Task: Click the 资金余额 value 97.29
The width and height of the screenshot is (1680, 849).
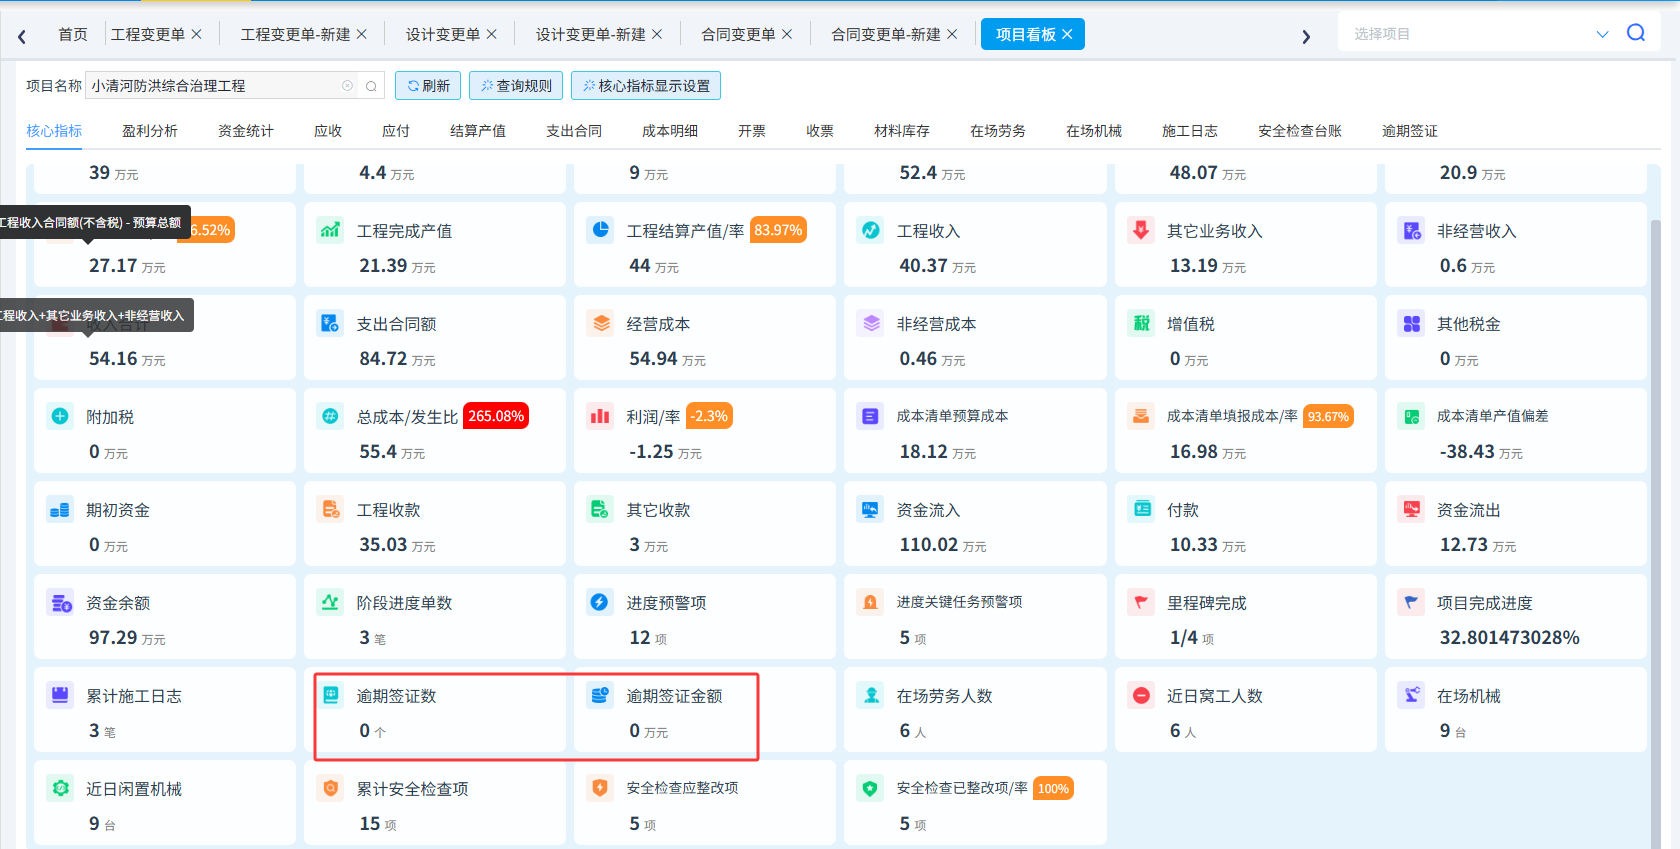Action: pyautogui.click(x=113, y=638)
